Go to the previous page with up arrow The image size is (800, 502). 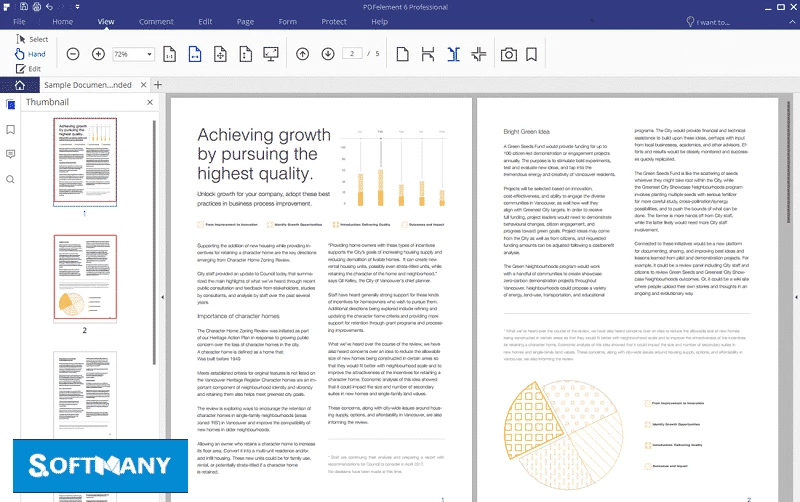click(x=303, y=54)
